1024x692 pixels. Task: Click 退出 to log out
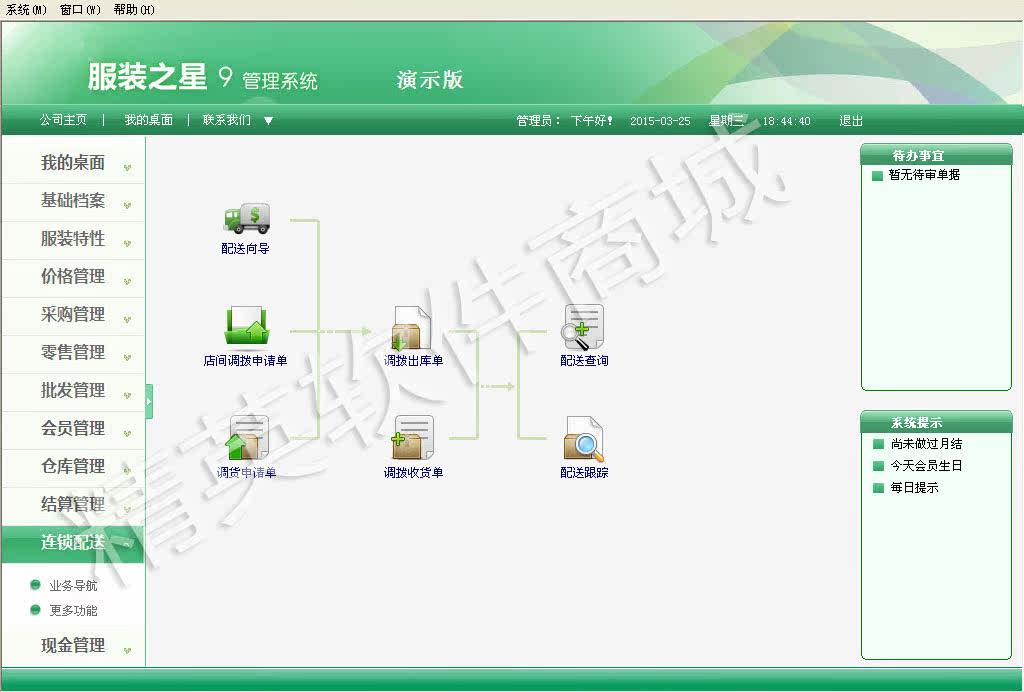[x=851, y=121]
